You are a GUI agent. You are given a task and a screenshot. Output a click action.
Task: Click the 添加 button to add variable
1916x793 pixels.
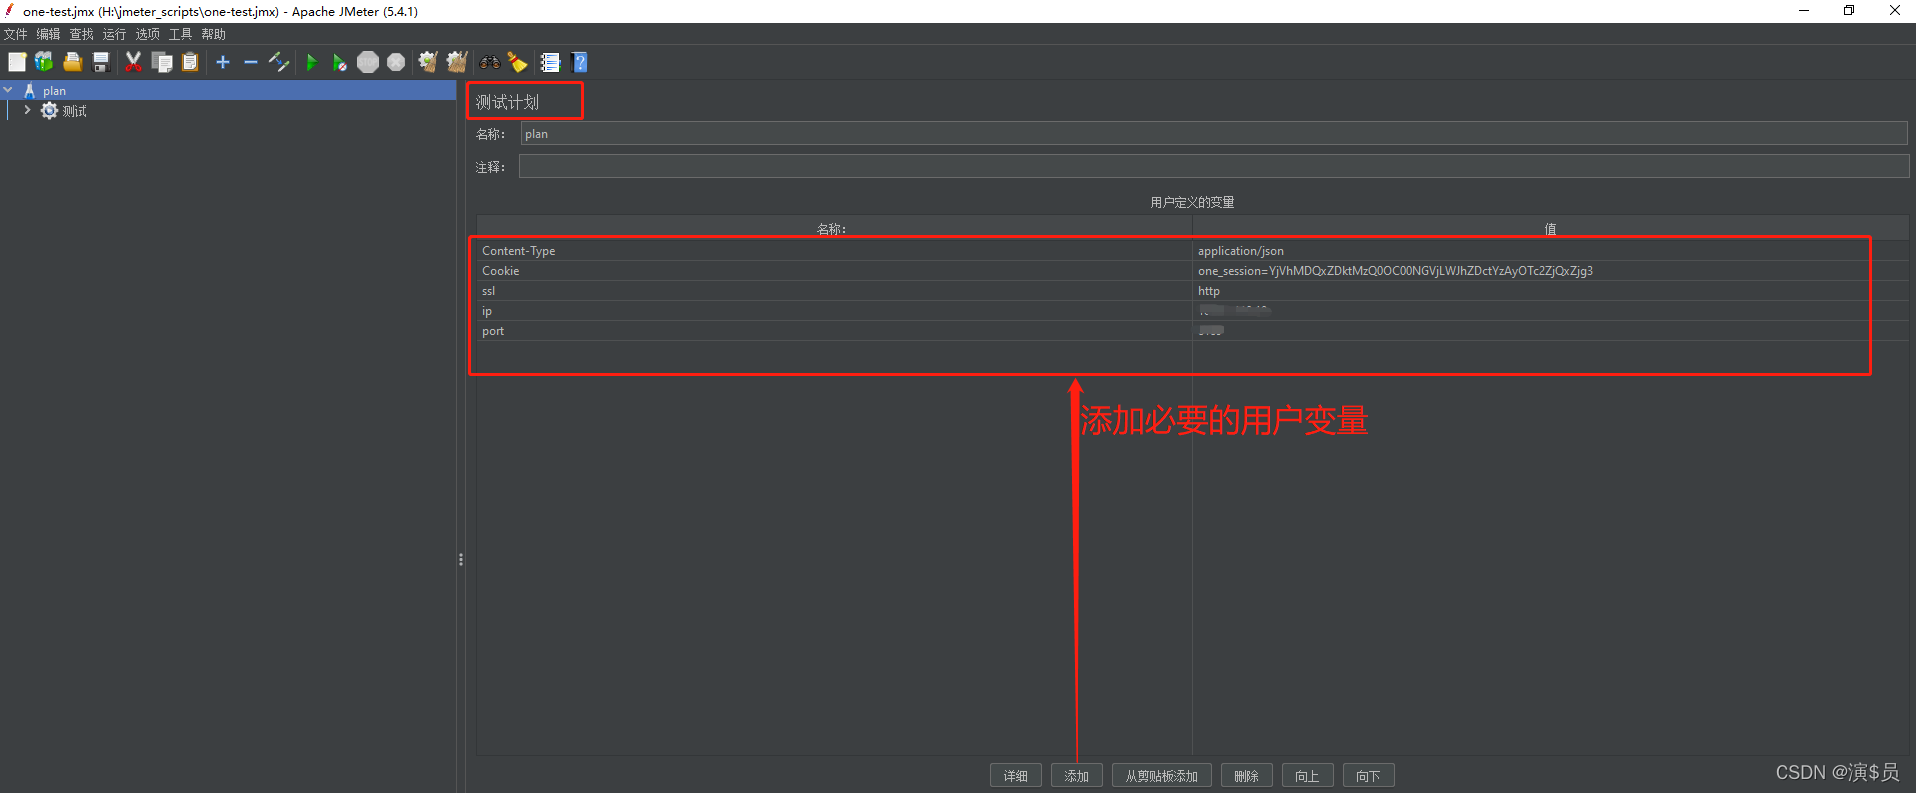pyautogui.click(x=1077, y=776)
